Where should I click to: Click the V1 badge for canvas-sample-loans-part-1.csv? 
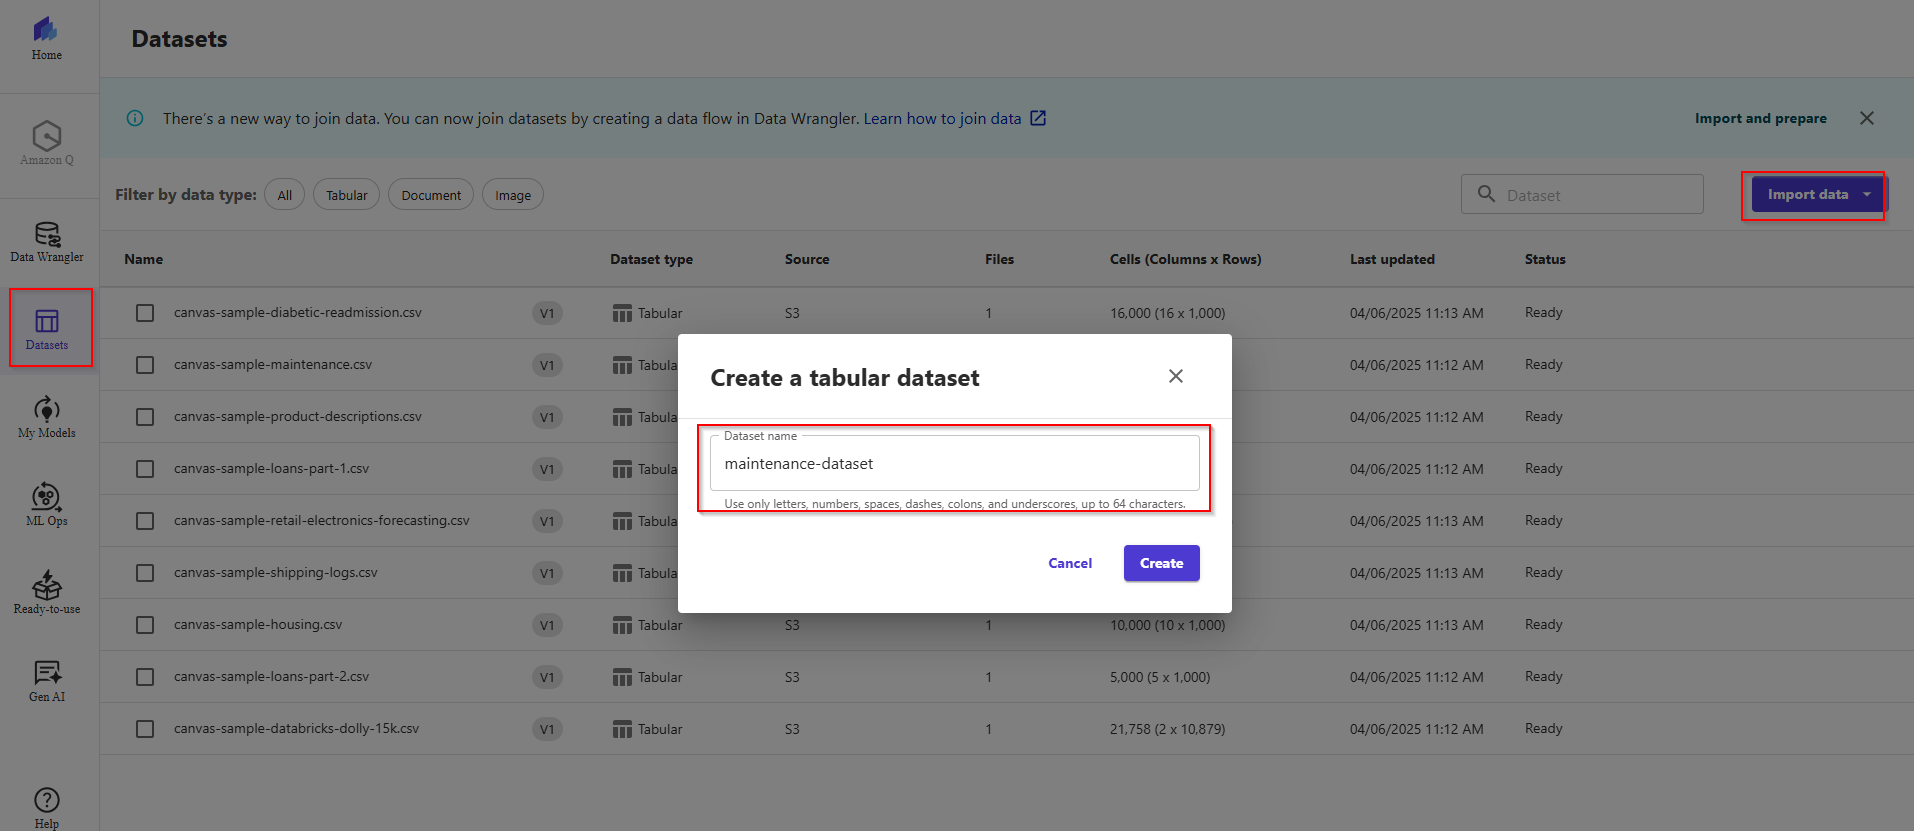(547, 469)
